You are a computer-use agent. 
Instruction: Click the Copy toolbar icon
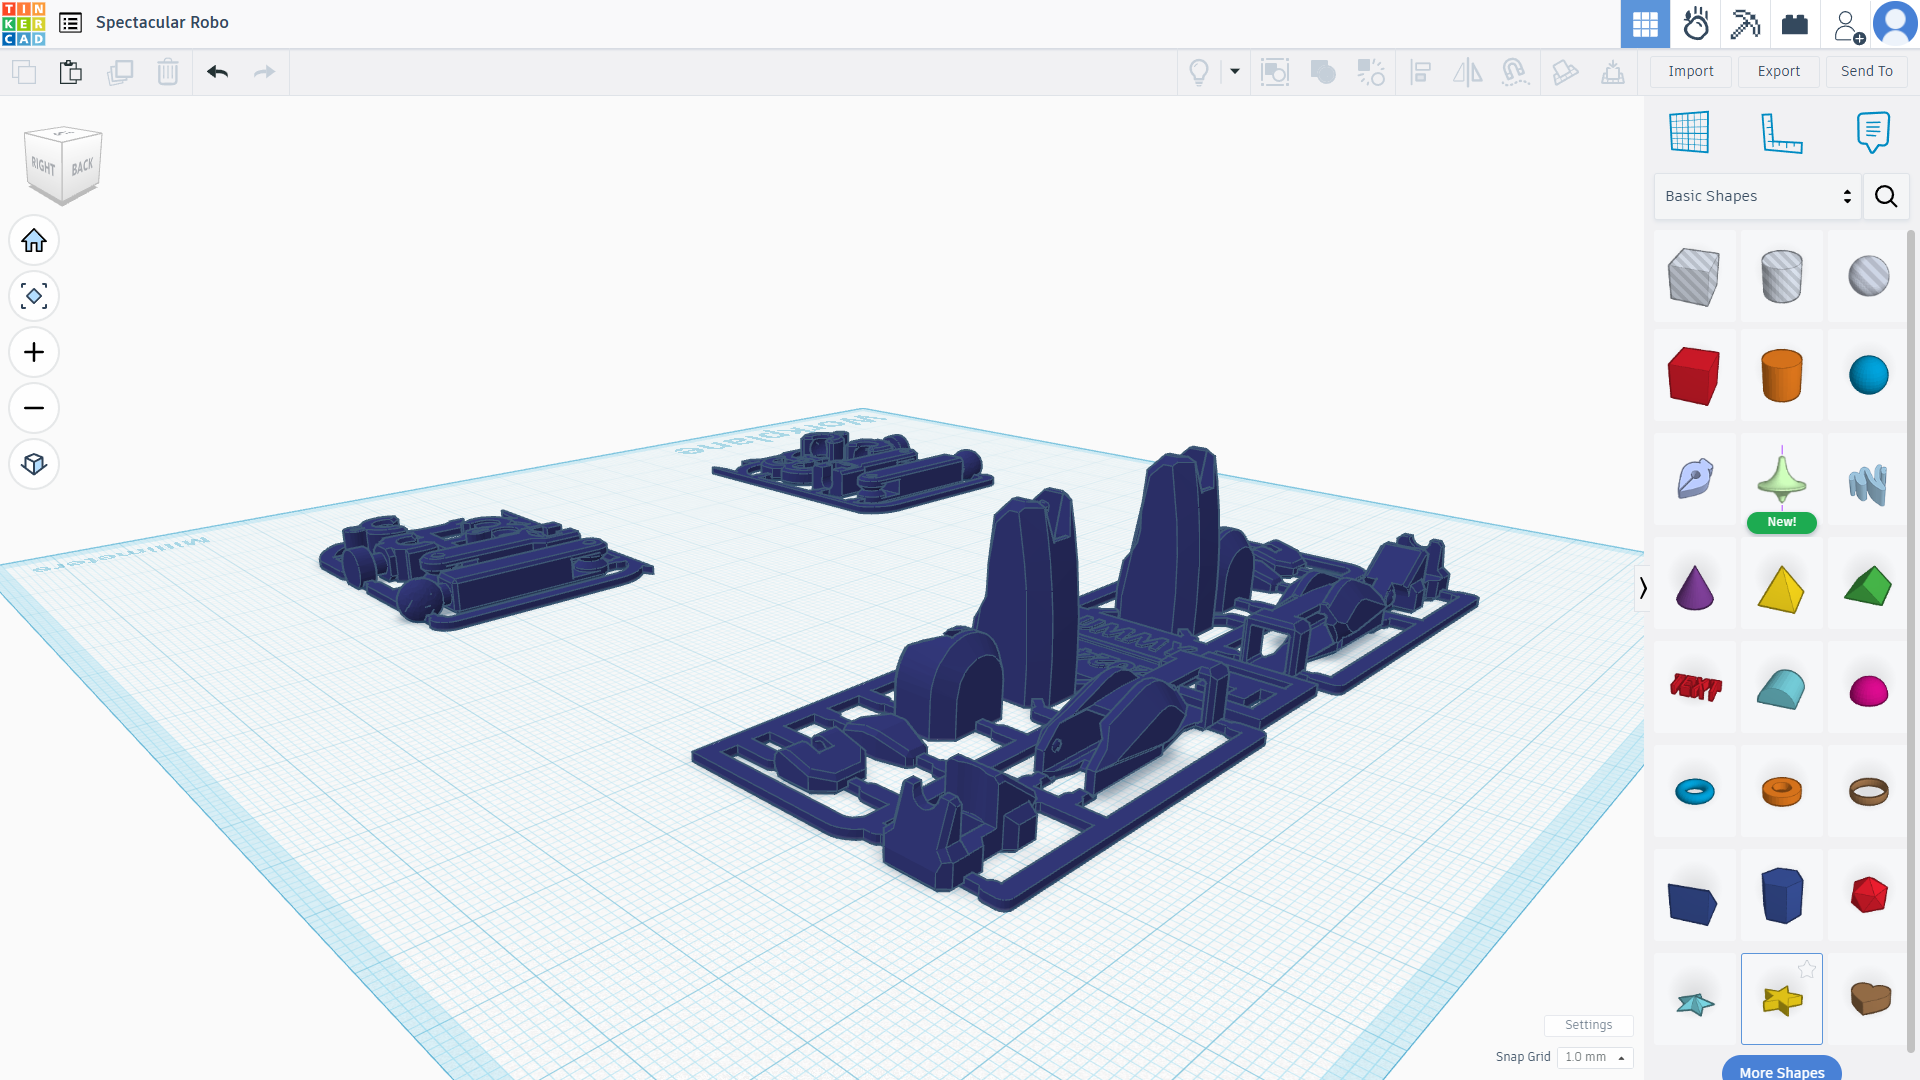[x=24, y=72]
